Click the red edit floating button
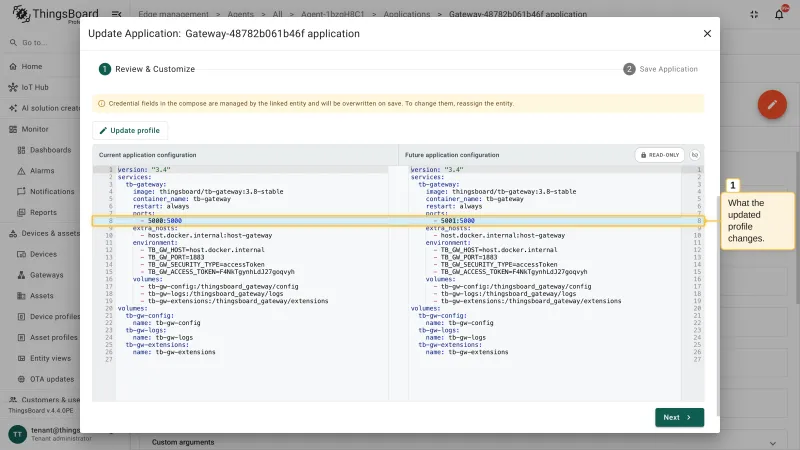The height and width of the screenshot is (450, 800). tap(771, 105)
